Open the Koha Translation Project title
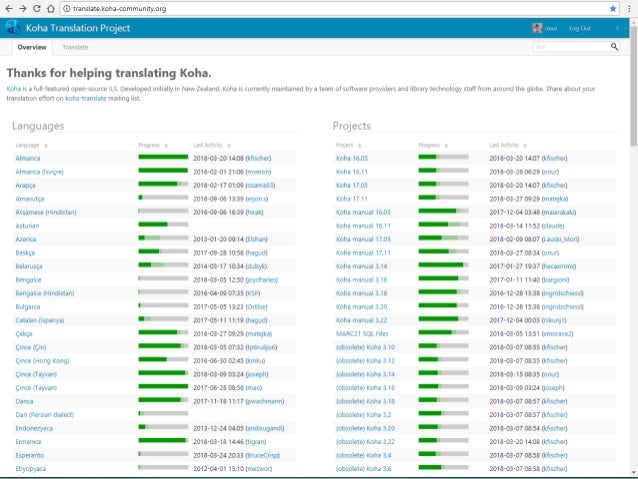Image resolution: width=638 pixels, height=479 pixels. pos(78,28)
